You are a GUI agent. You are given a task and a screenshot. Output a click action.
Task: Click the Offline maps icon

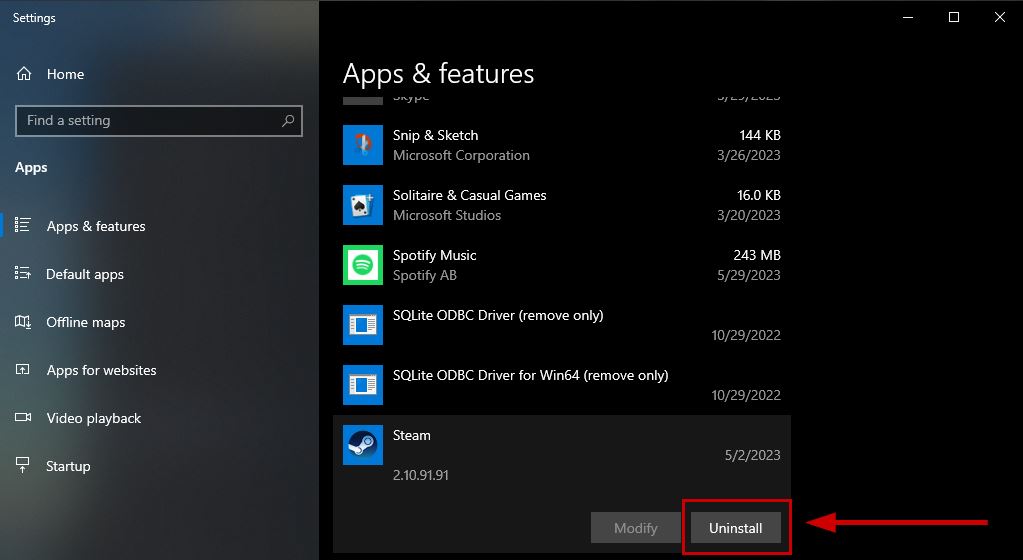pyautogui.click(x=23, y=322)
